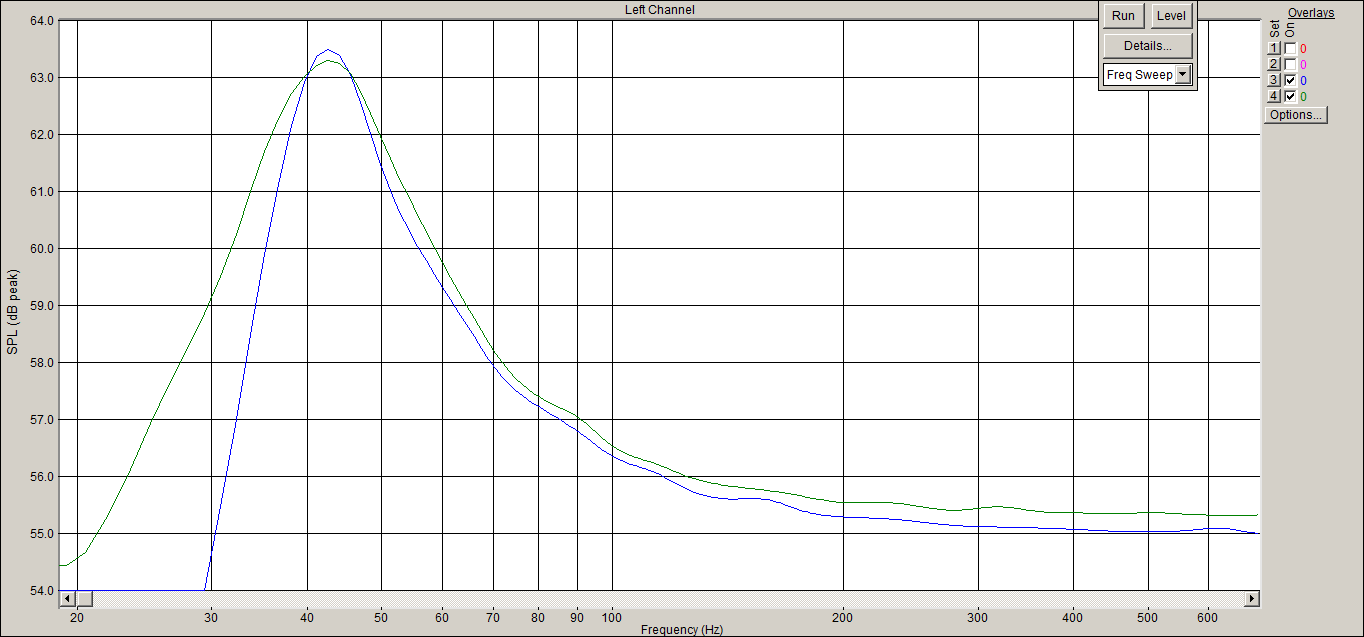Store the curve to overlay Set 3
The image size is (1364, 637).
(x=1274, y=80)
